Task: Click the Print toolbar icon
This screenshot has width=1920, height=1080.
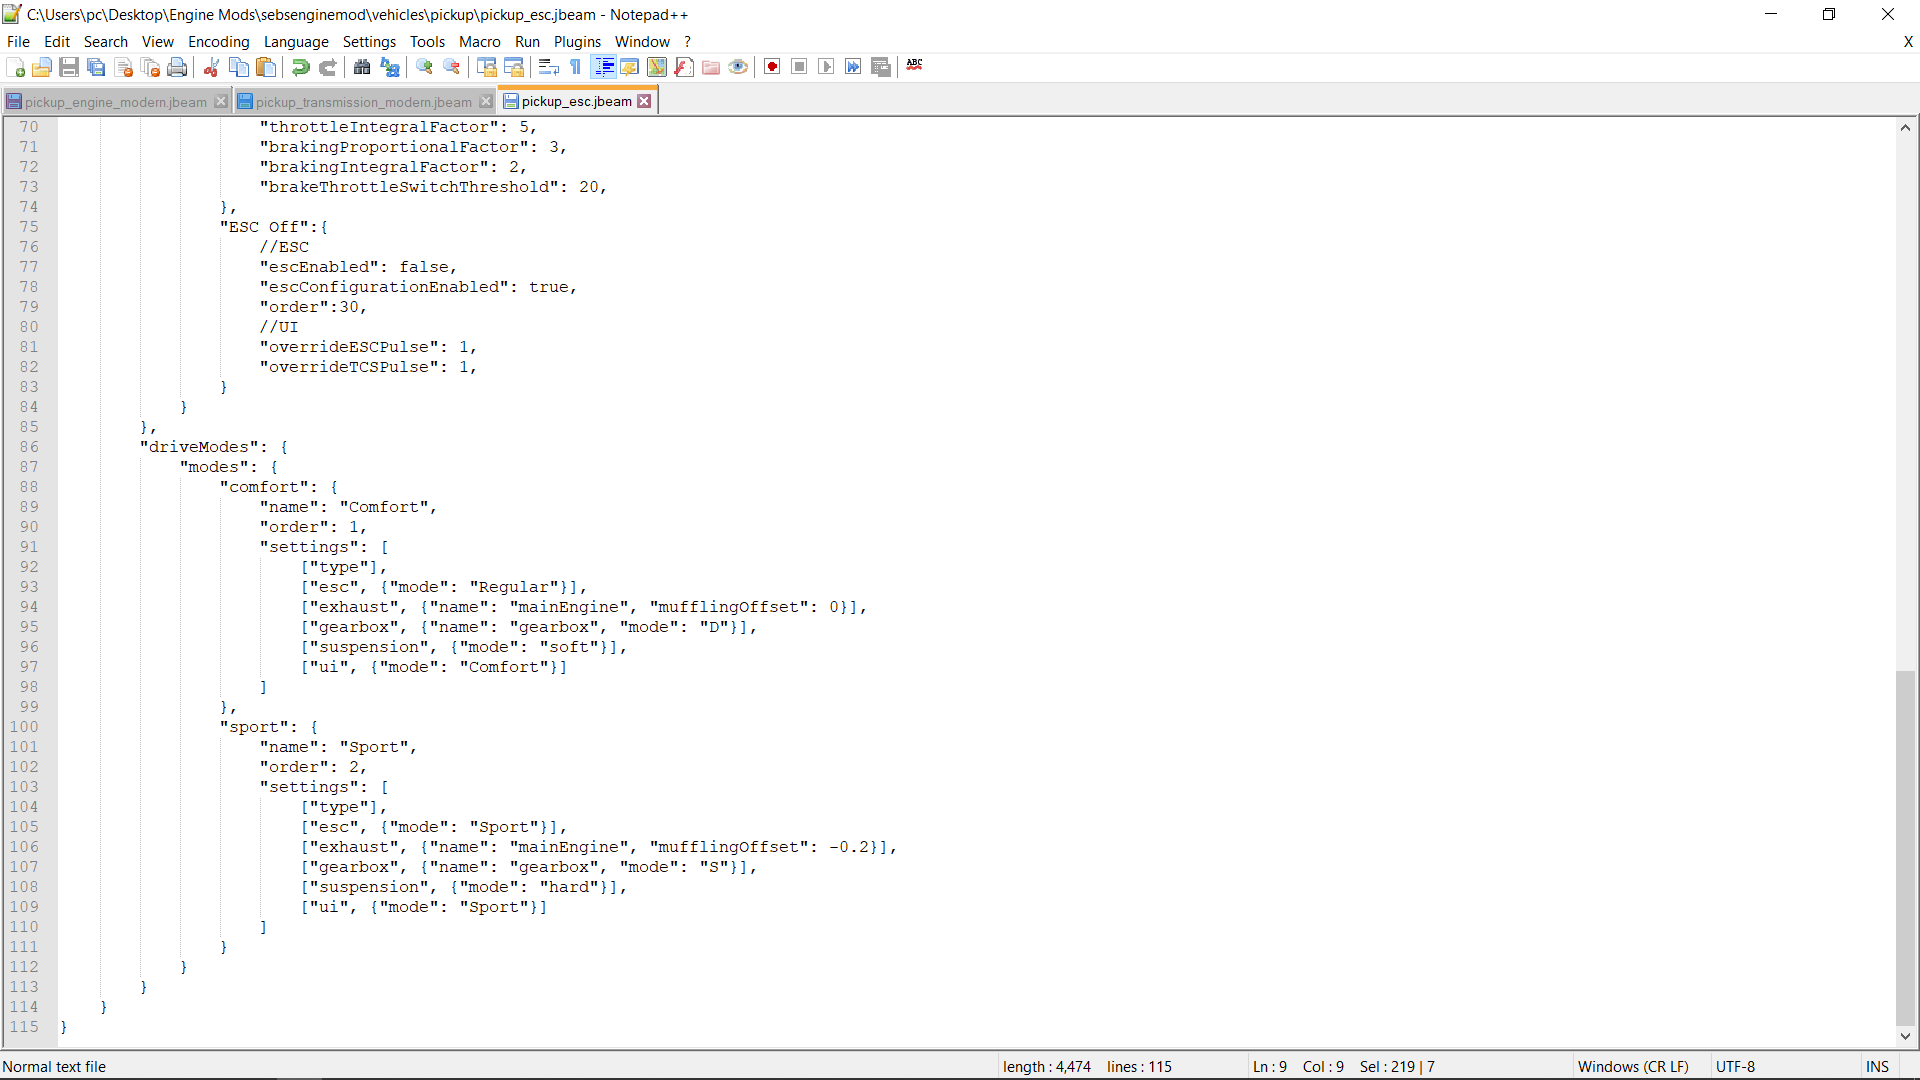Action: 177,67
